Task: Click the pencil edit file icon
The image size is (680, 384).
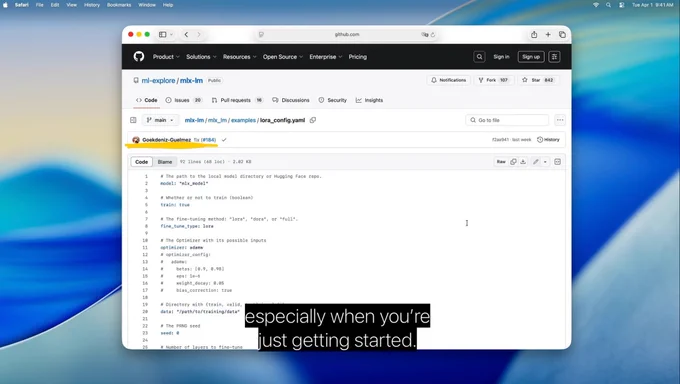Action: [x=536, y=162]
